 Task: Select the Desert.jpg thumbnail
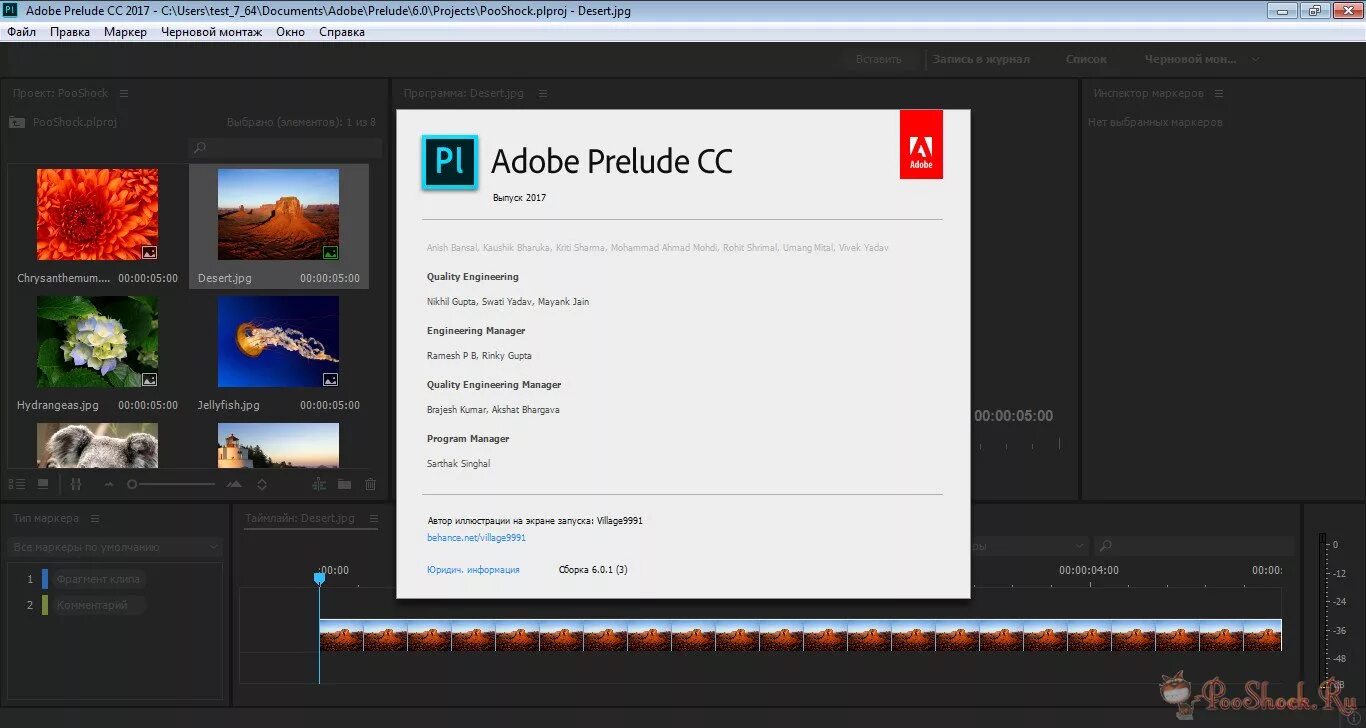point(278,214)
